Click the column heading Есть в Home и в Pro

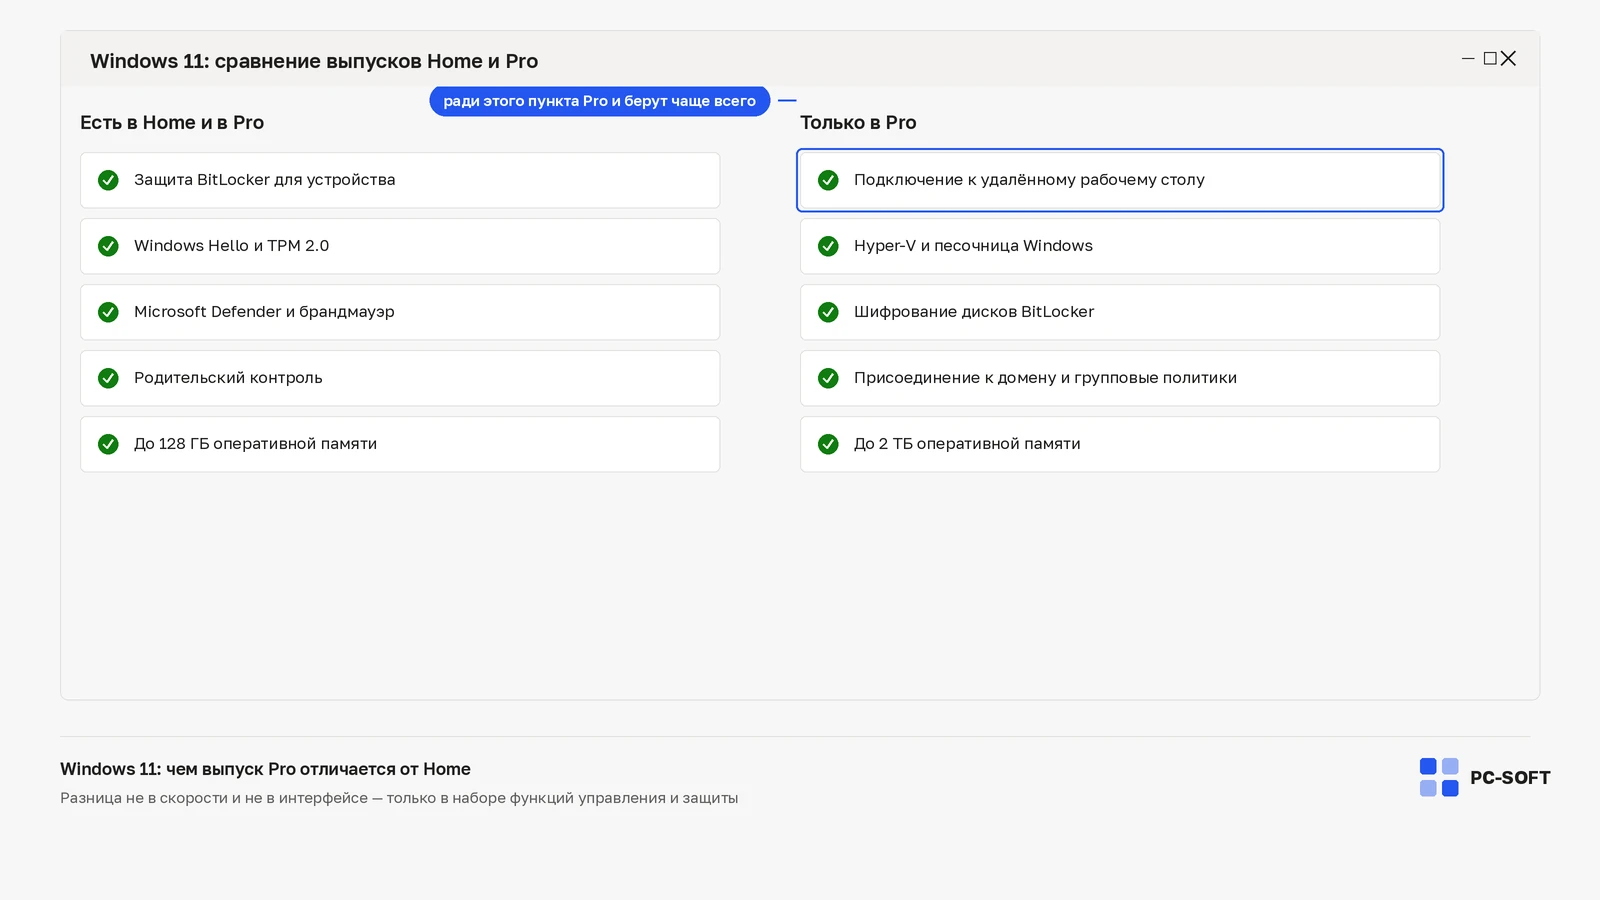[x=172, y=123]
